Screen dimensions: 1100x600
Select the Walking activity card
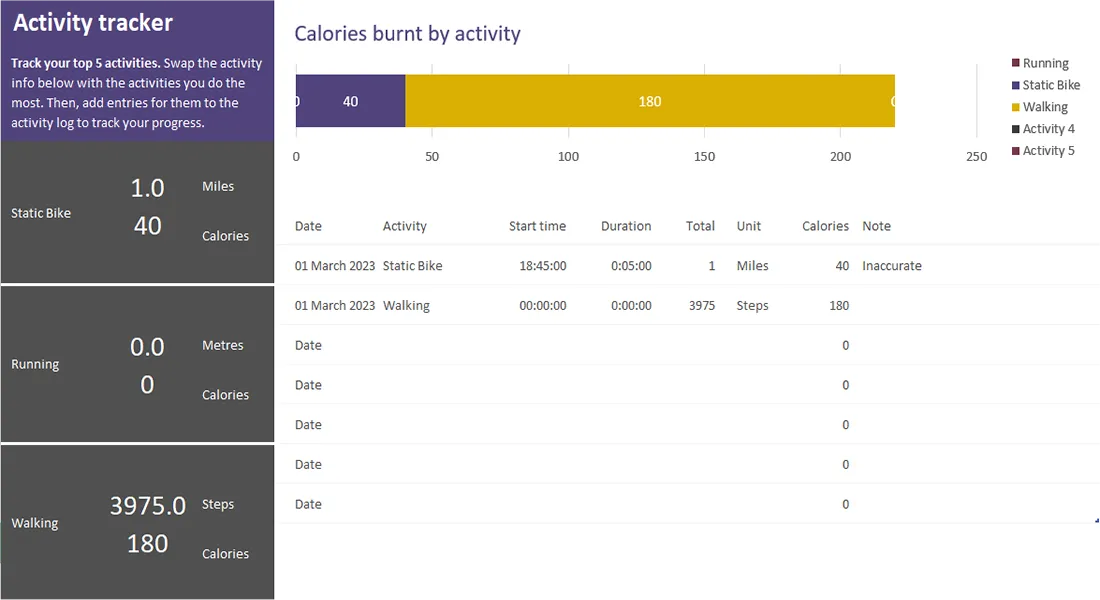click(137, 523)
